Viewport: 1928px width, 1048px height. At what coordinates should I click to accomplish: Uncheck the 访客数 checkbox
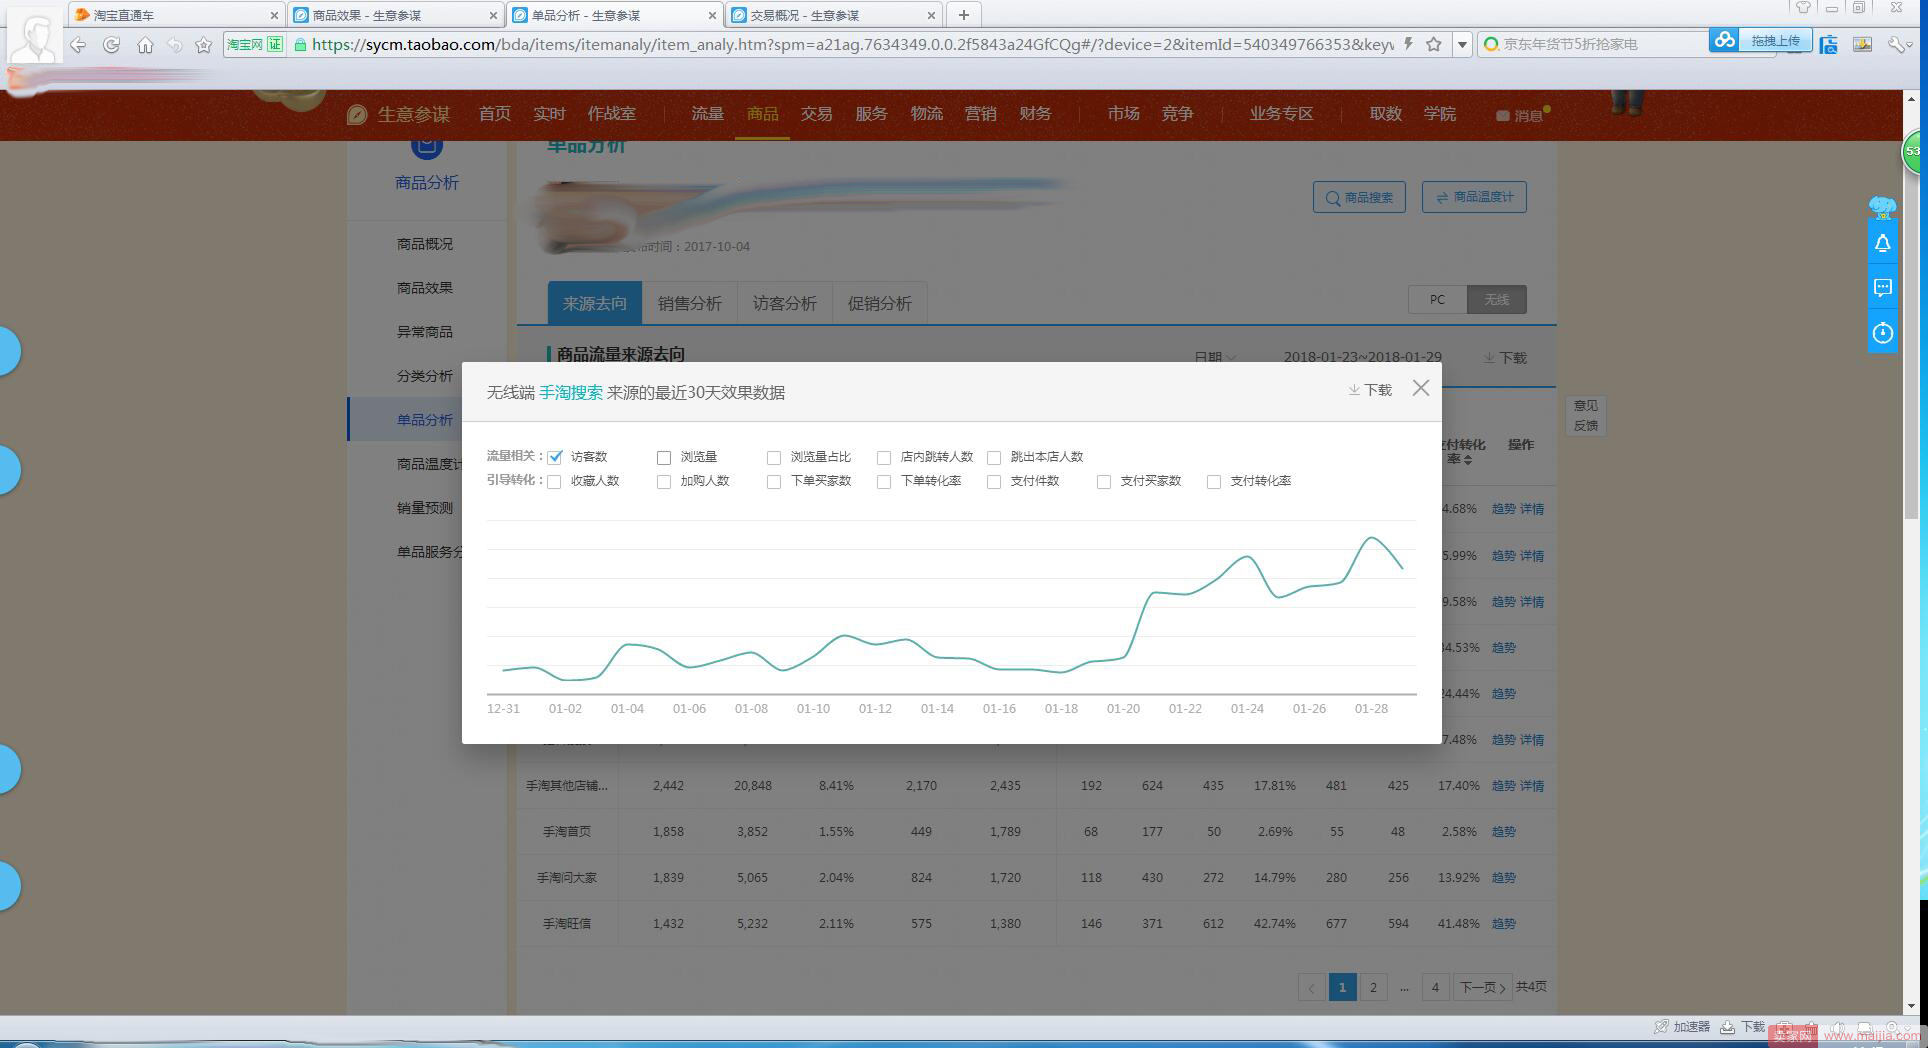pos(555,457)
